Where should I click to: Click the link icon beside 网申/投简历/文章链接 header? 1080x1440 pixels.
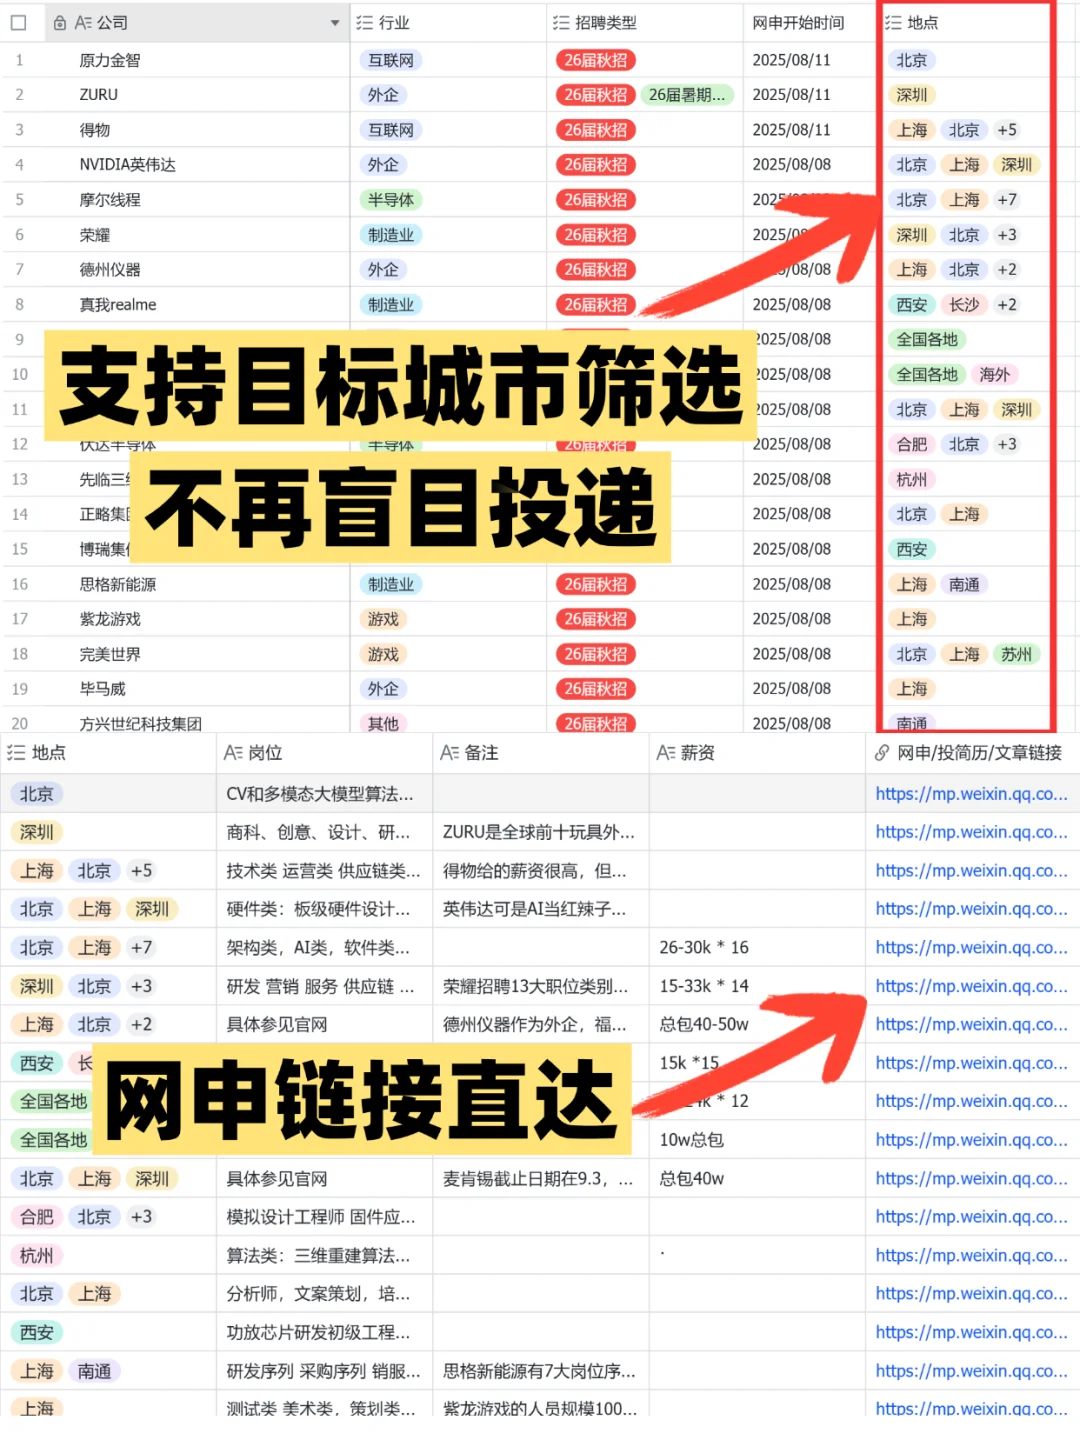(x=882, y=752)
